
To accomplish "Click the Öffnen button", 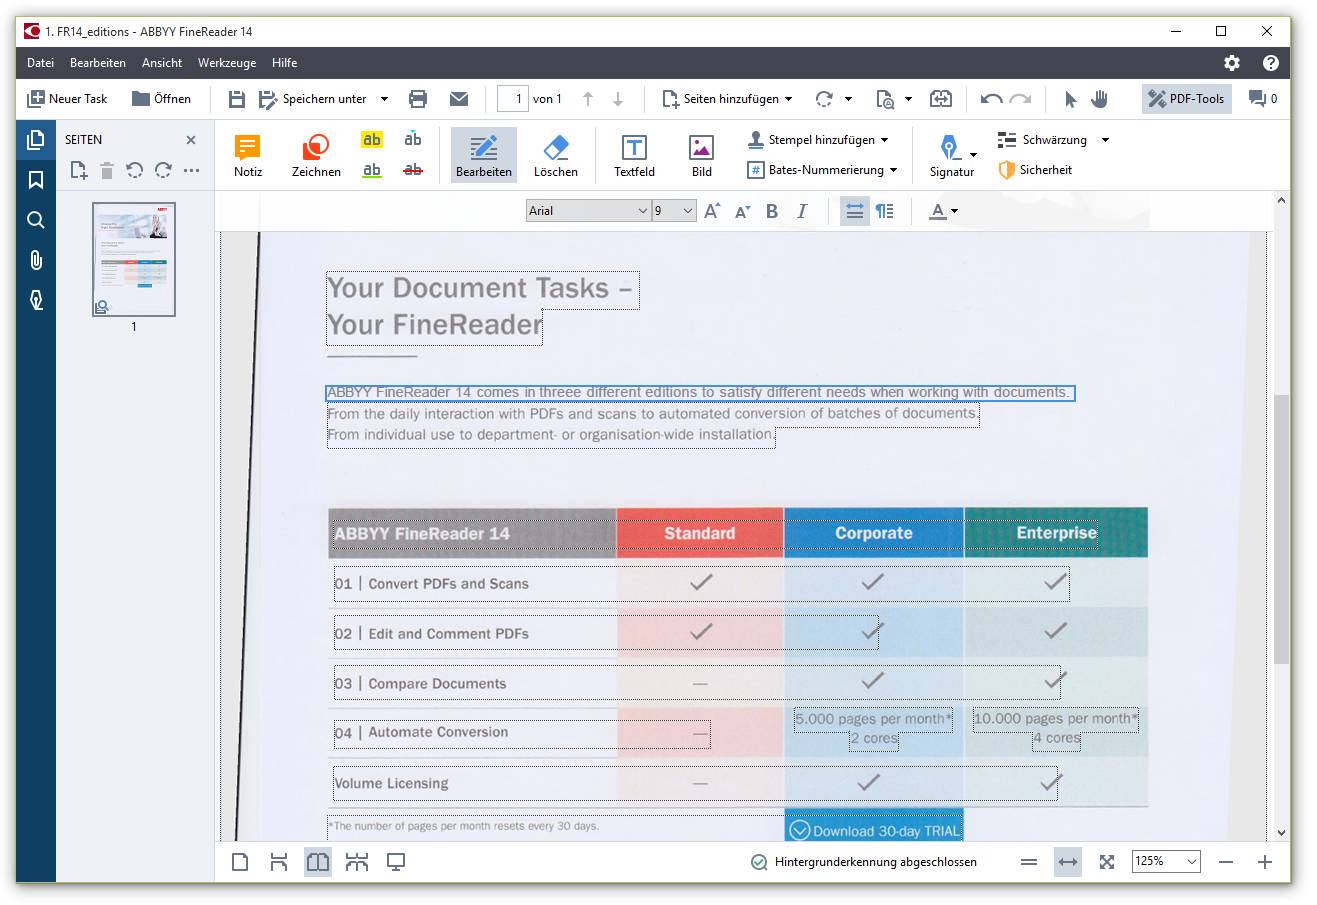I will tap(162, 99).
